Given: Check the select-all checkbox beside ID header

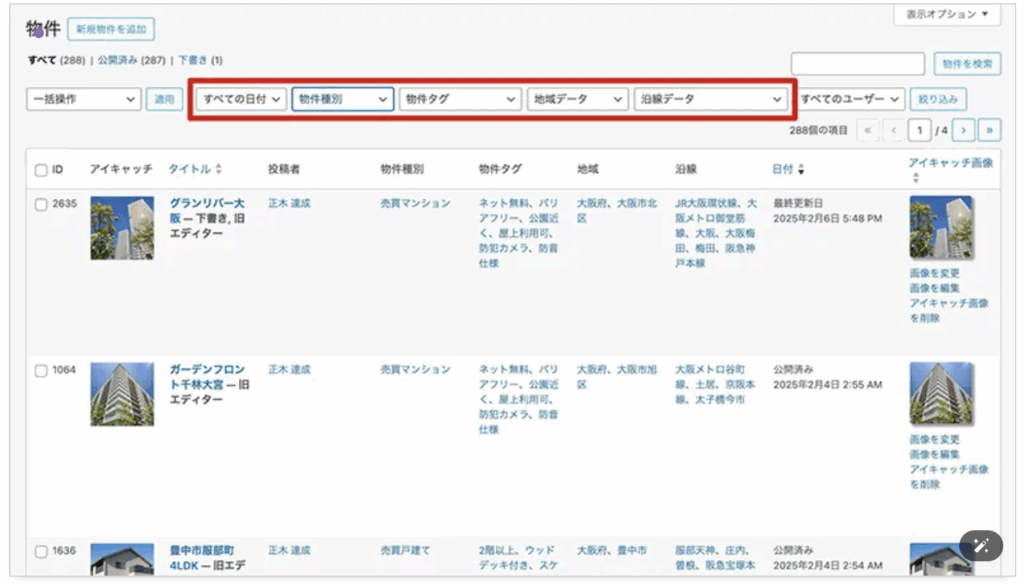Looking at the screenshot, I should 41,170.
